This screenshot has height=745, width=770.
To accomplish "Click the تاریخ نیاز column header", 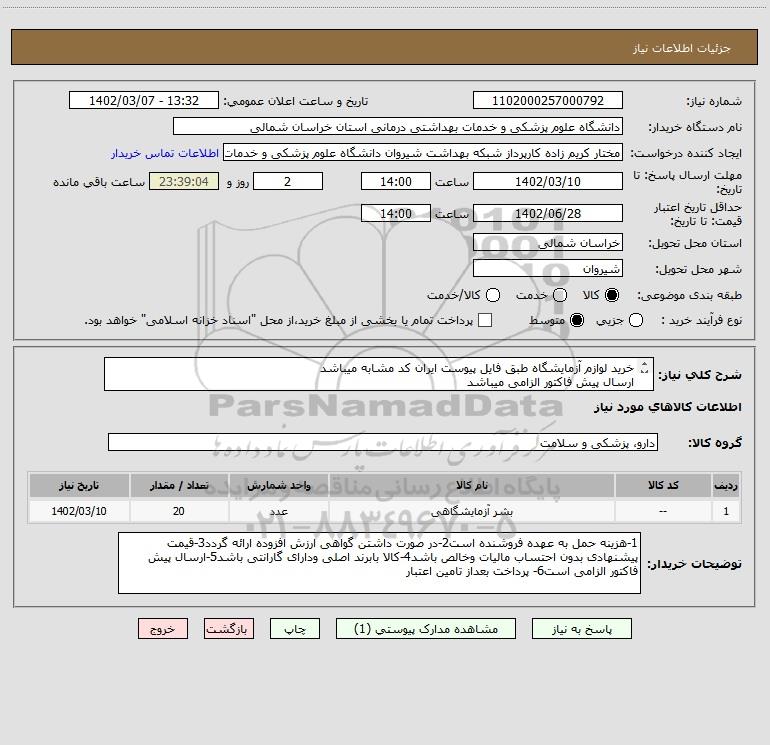I will [x=79, y=486].
